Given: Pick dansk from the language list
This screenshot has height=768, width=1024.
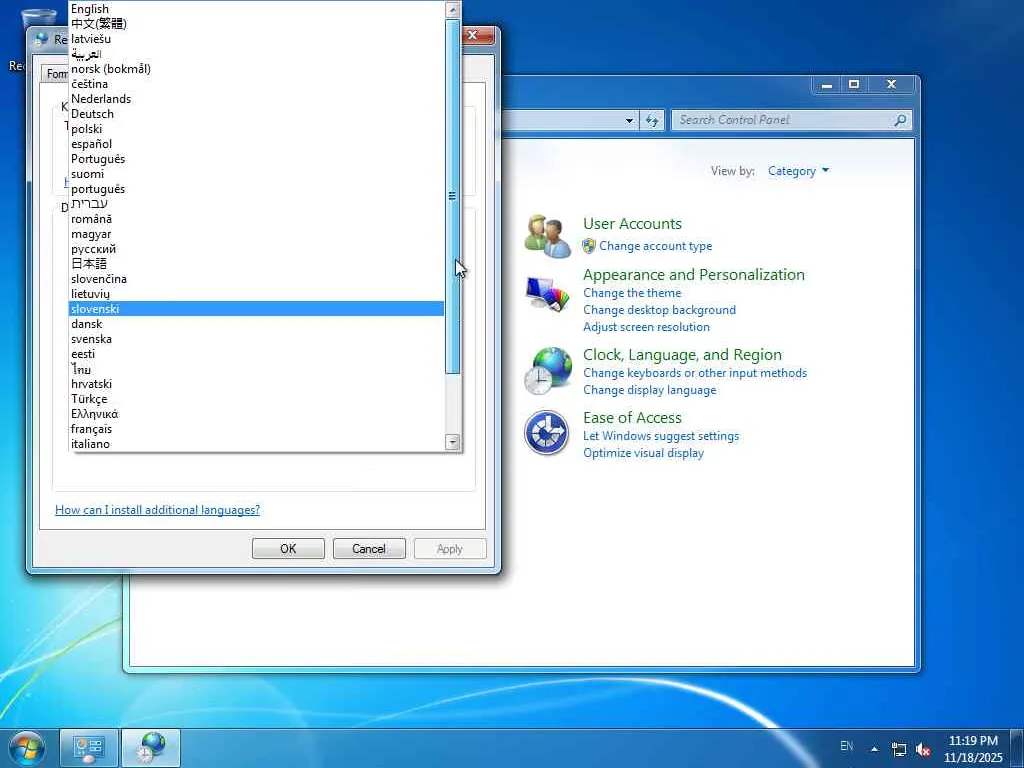Looking at the screenshot, I should (256, 324).
